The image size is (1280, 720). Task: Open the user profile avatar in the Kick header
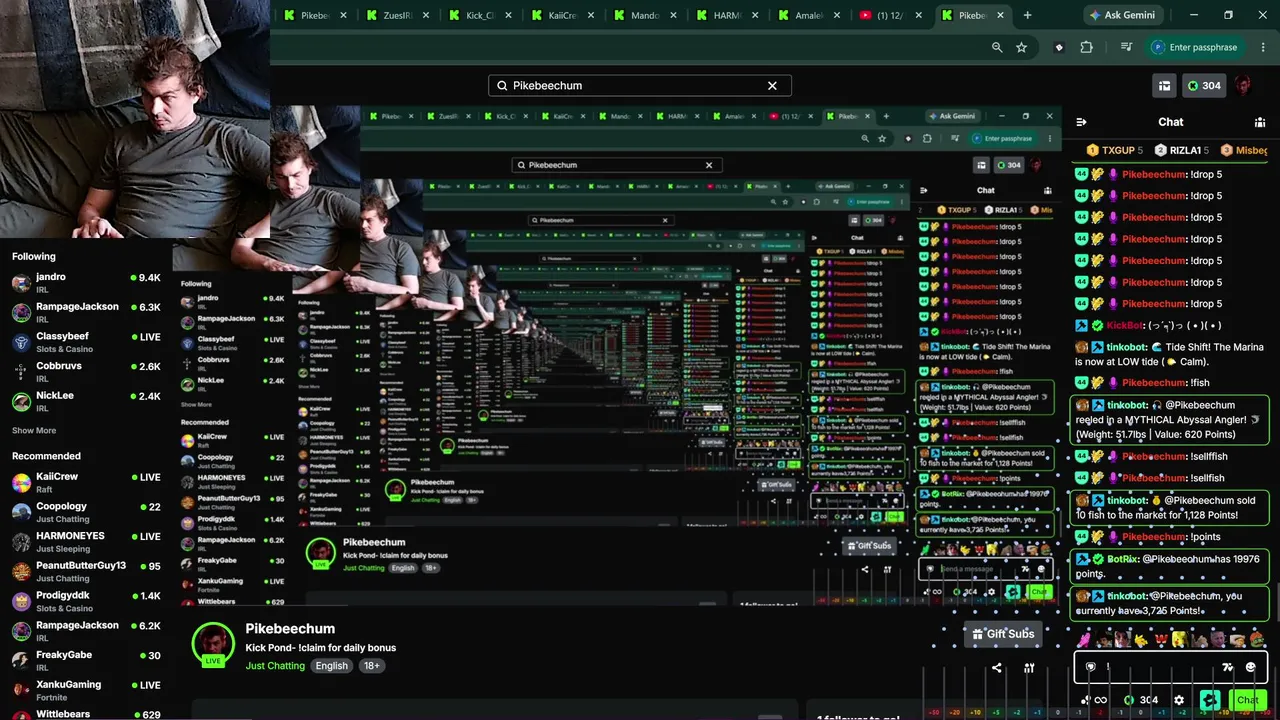(x=1243, y=85)
